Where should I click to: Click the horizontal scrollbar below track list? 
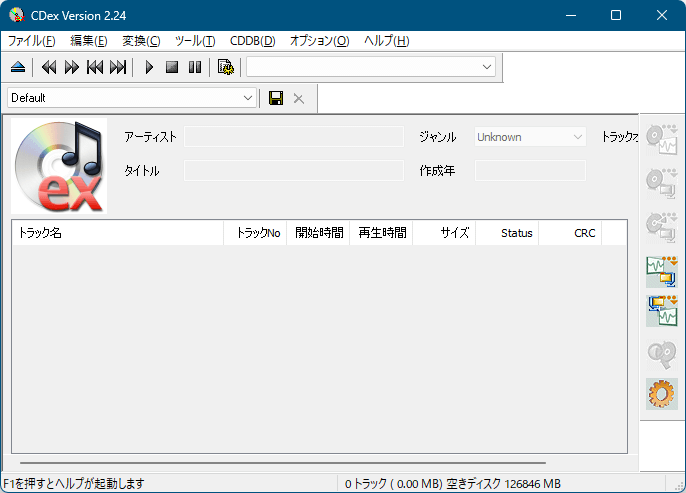[x=283, y=462]
